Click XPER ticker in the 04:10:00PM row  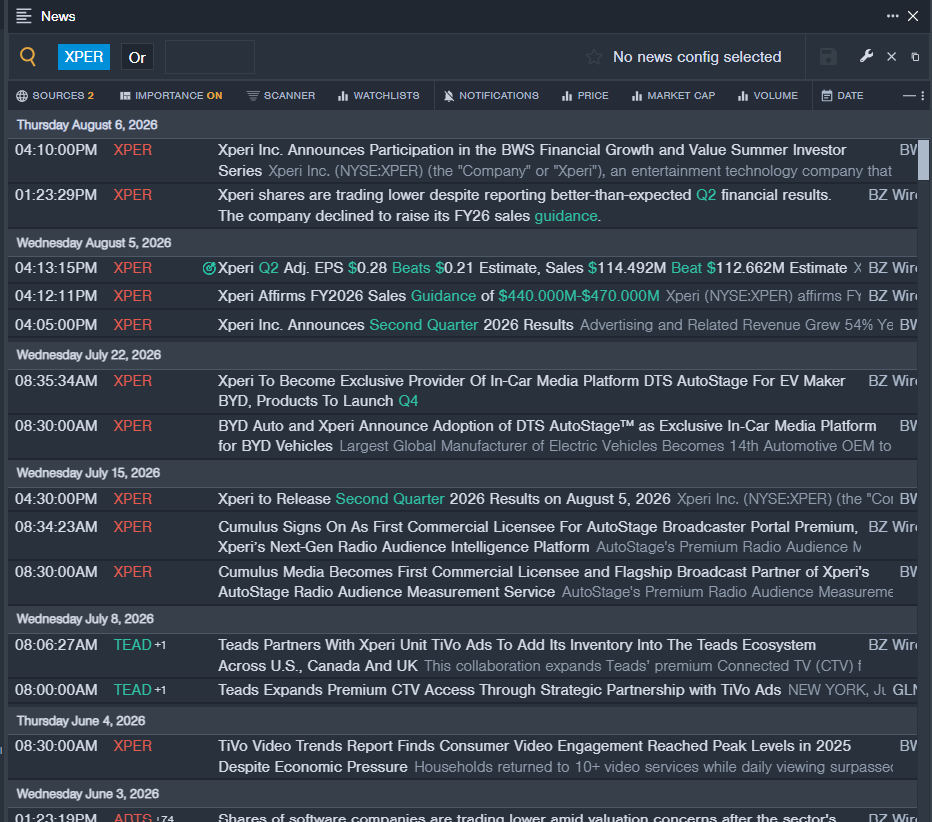(x=133, y=150)
